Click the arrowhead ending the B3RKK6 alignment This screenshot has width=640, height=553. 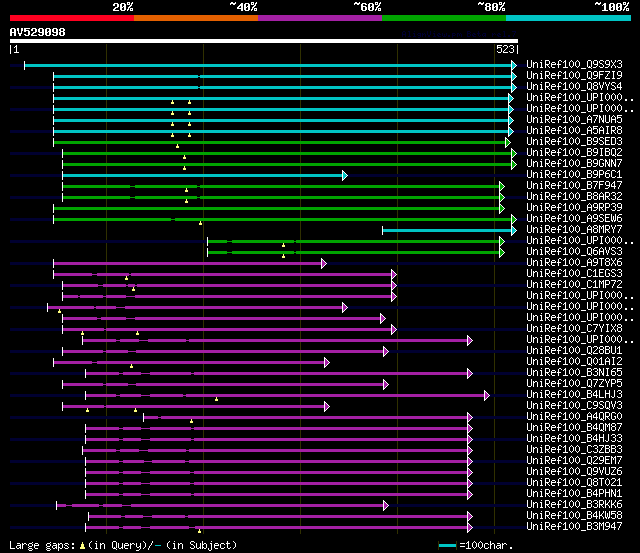coord(386,506)
